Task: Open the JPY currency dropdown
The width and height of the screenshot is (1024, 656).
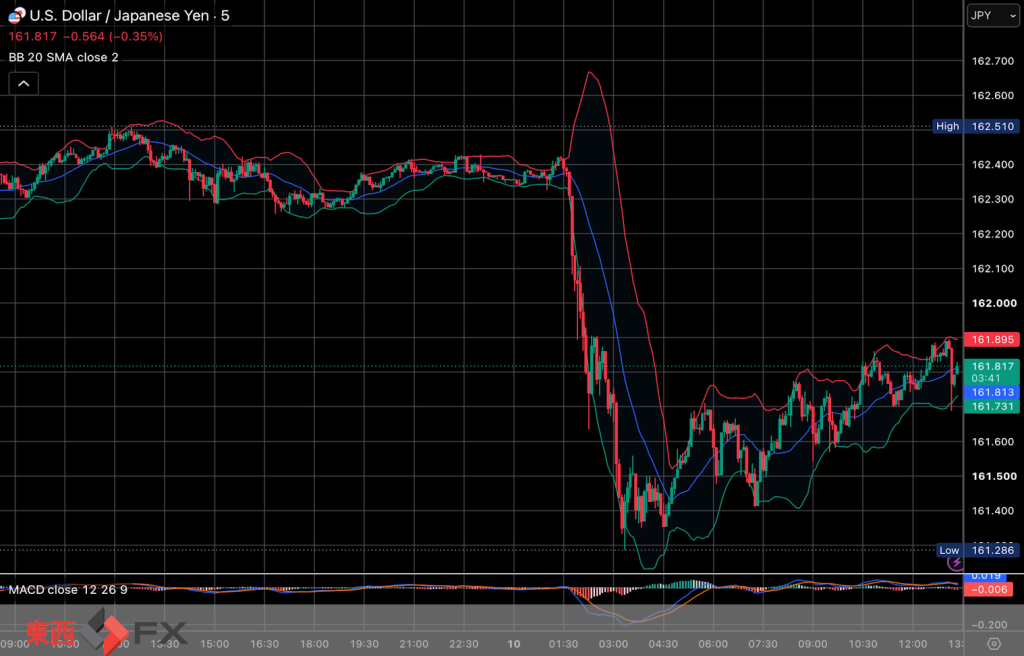Action: pos(993,16)
